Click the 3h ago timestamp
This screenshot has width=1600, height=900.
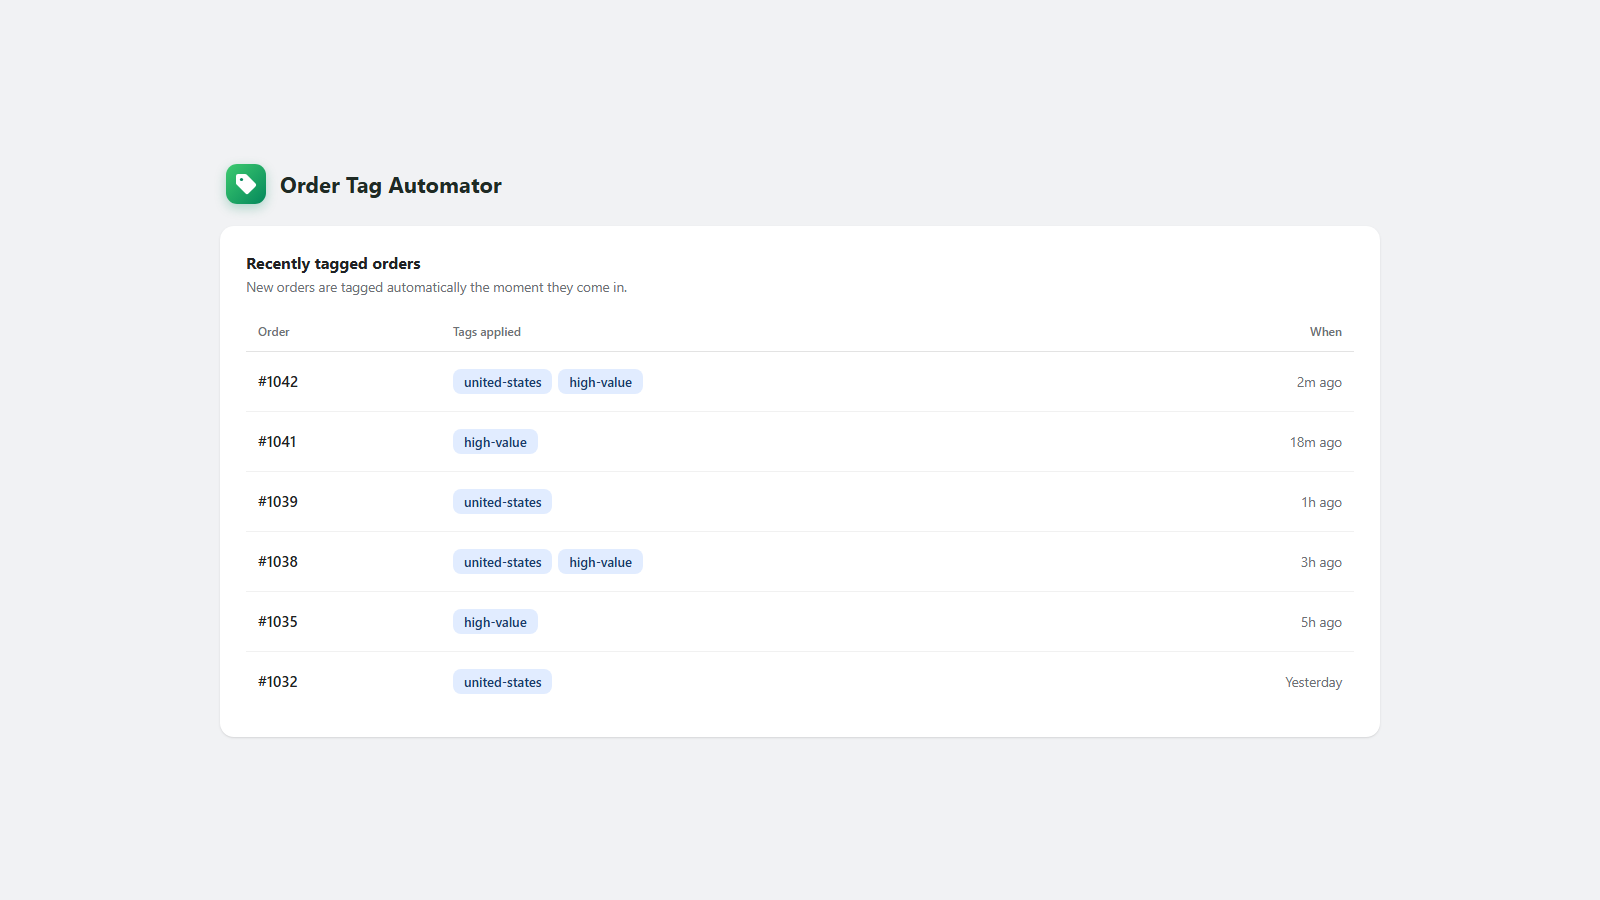pyautogui.click(x=1321, y=562)
